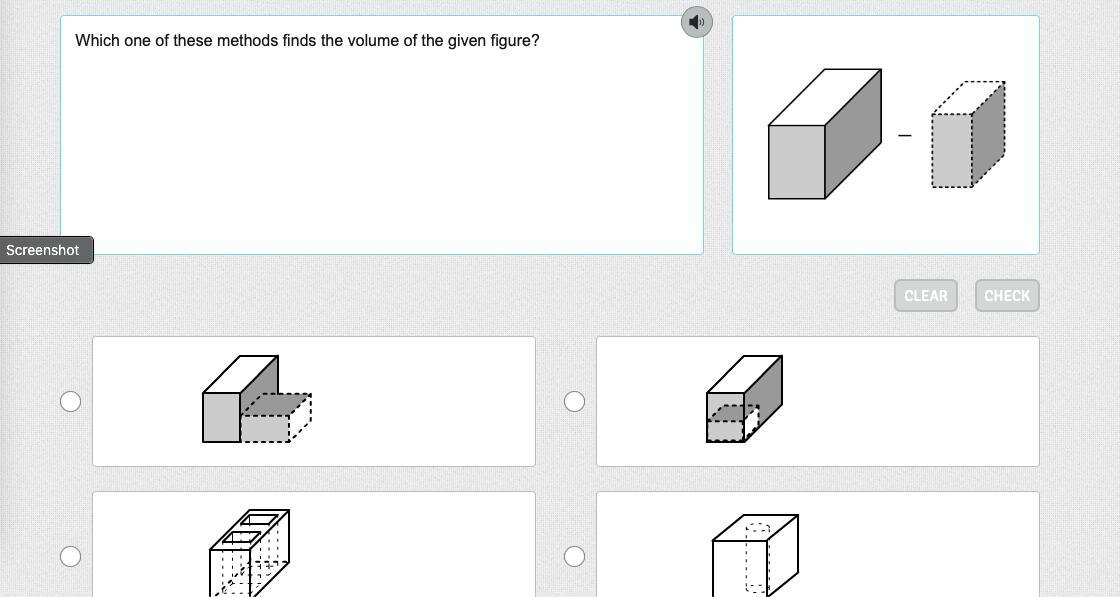Click the light gray front face of the dashed box
Viewport: 1120px width, 597px height.
[951, 150]
